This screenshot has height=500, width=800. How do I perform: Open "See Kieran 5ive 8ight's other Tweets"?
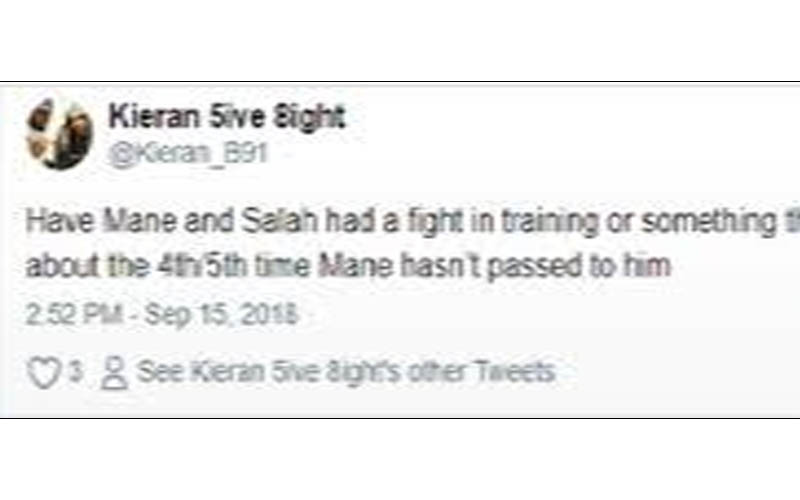click(x=344, y=373)
